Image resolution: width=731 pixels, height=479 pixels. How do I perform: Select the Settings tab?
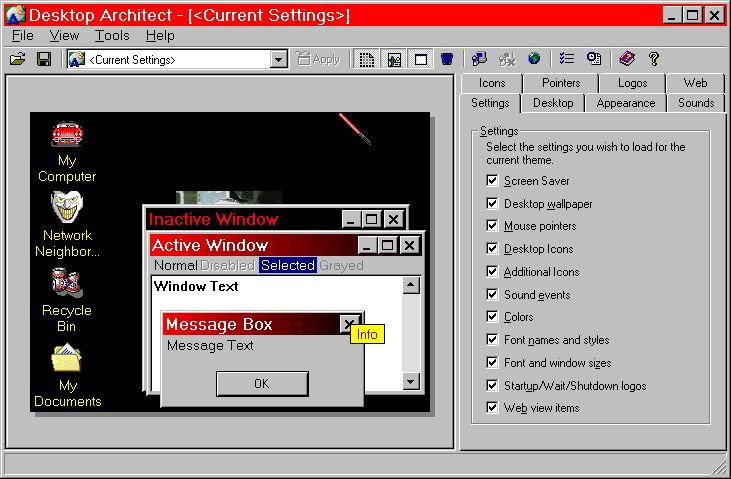(x=490, y=103)
